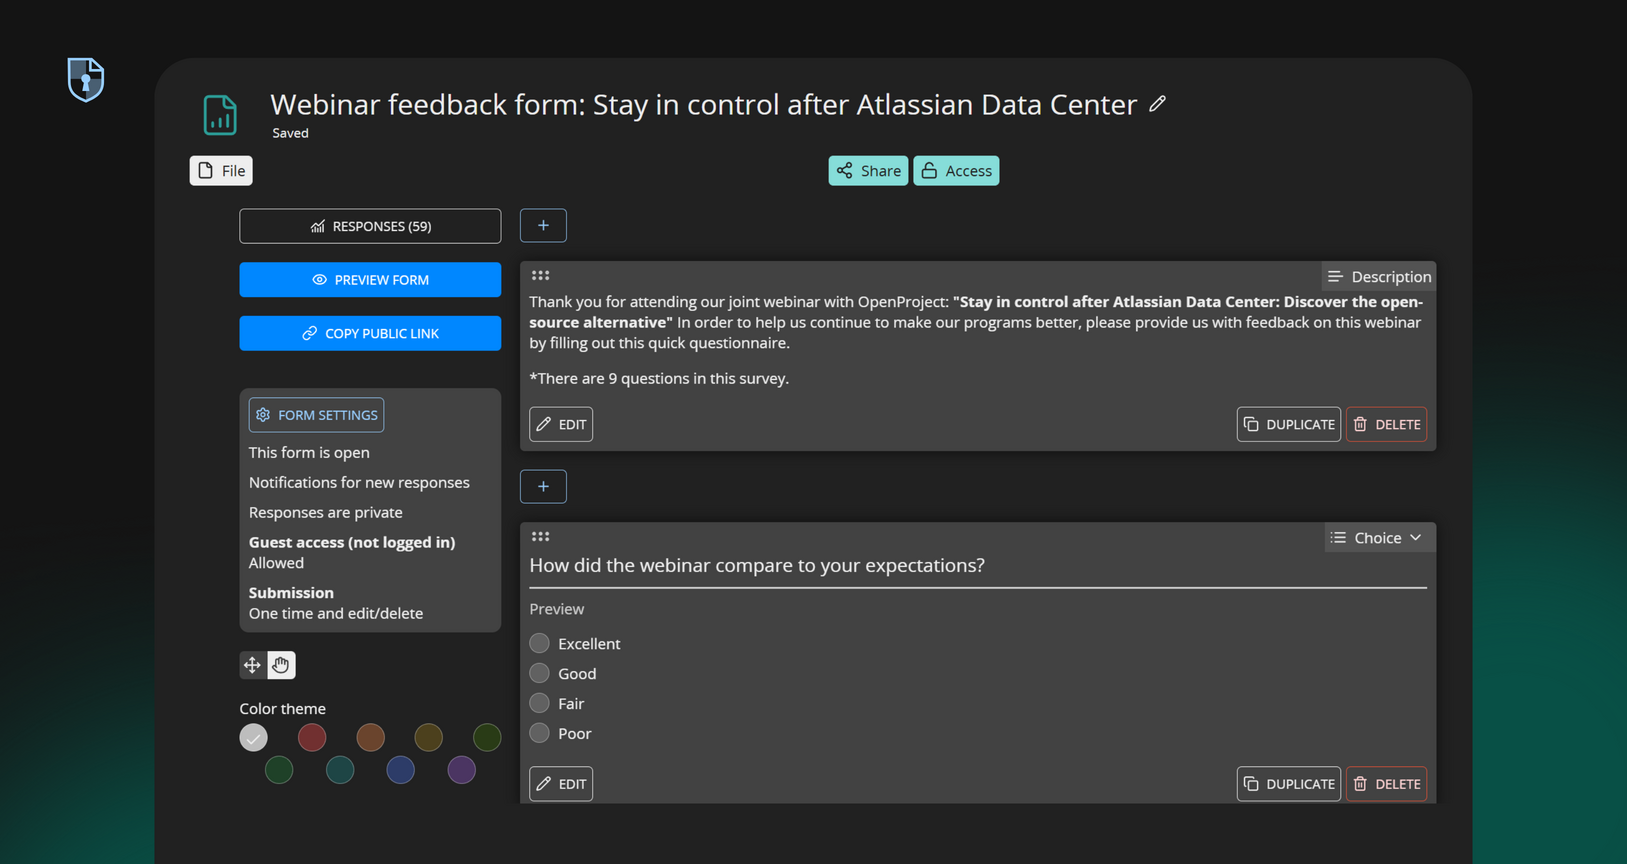Select the Excellent radio option

pyautogui.click(x=540, y=643)
